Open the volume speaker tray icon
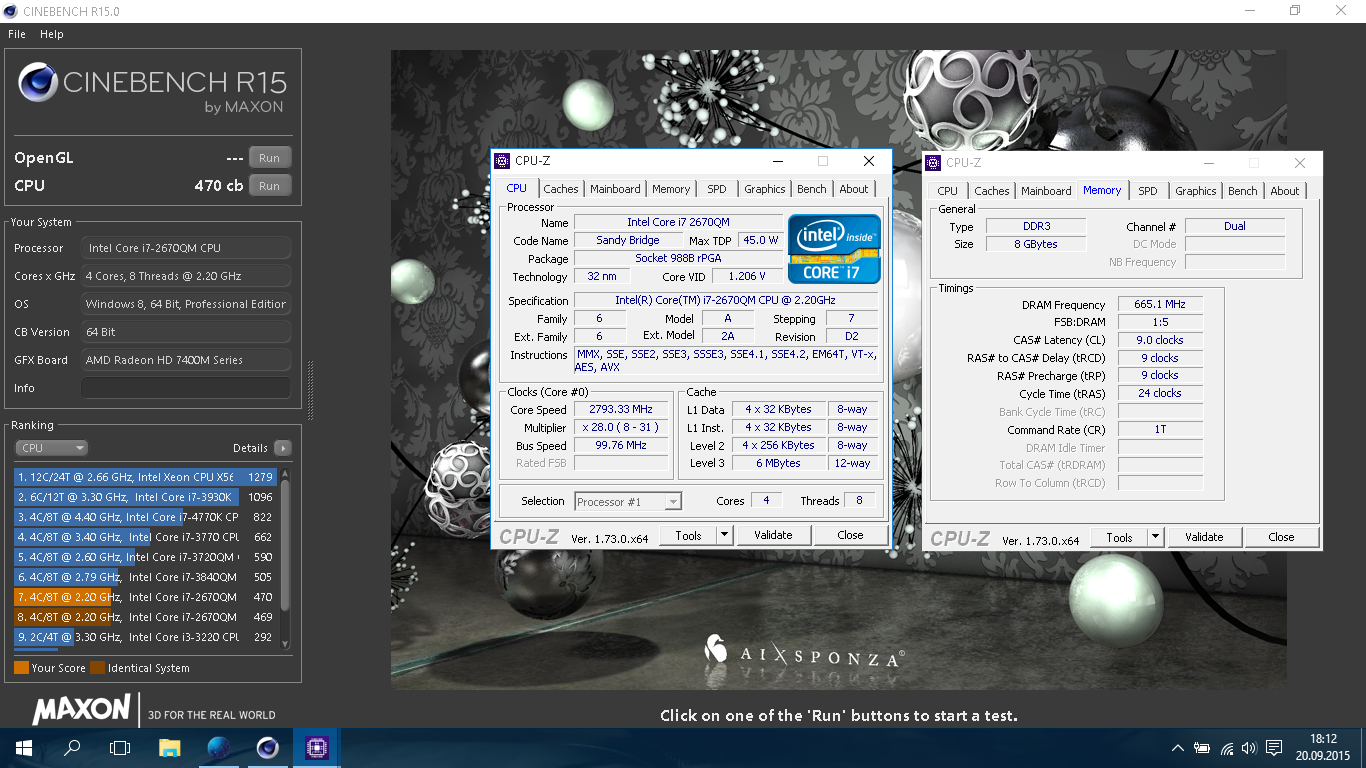Image resolution: width=1366 pixels, height=768 pixels. point(1249,748)
